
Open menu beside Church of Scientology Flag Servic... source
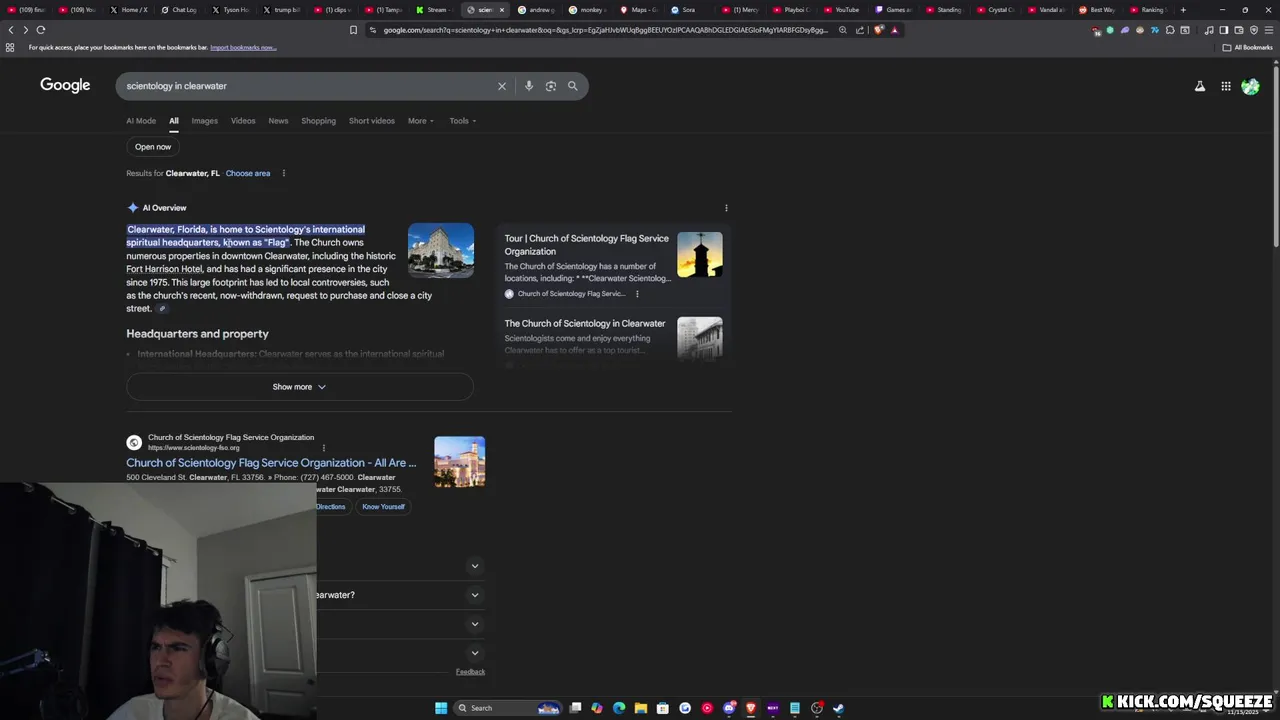[637, 294]
